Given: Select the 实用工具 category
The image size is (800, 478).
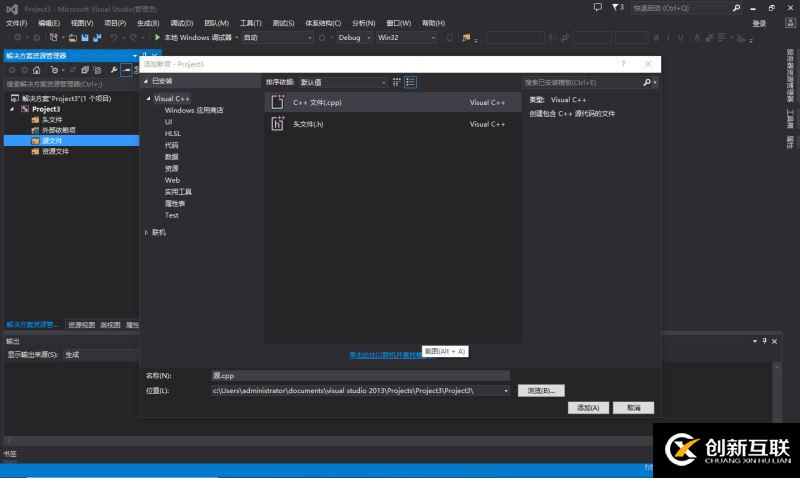Looking at the screenshot, I should coord(178,192).
